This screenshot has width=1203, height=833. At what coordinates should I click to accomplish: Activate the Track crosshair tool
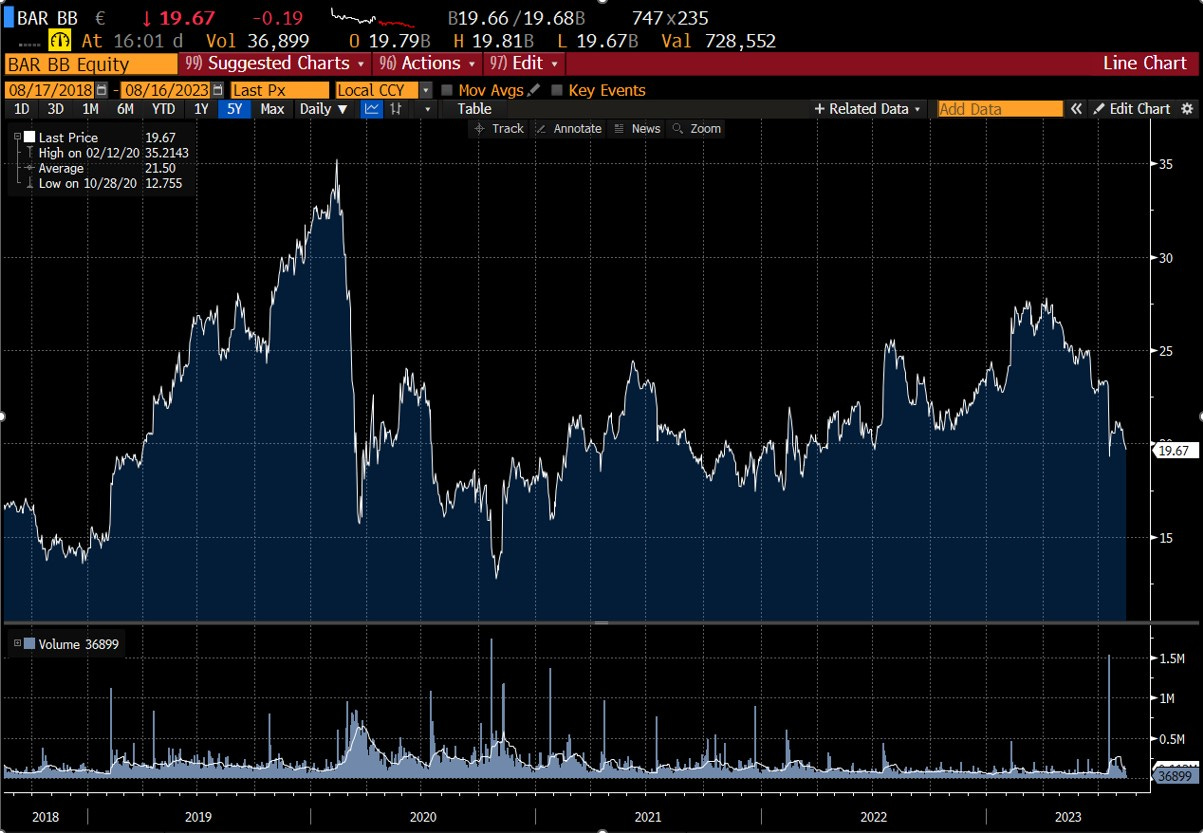pos(498,128)
